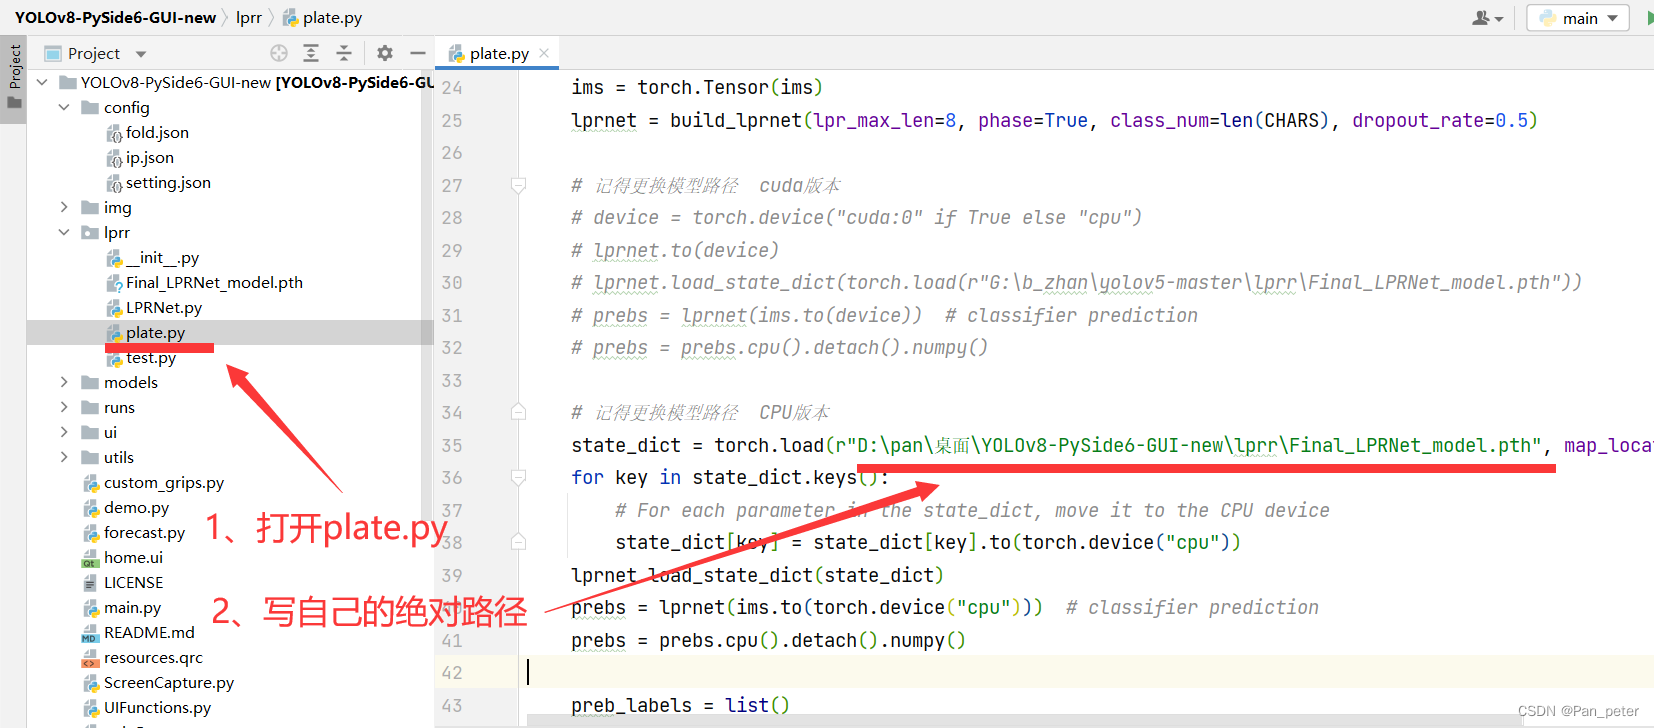Click the user account icon in toolbar
This screenshot has width=1654, height=728.
point(1487,18)
